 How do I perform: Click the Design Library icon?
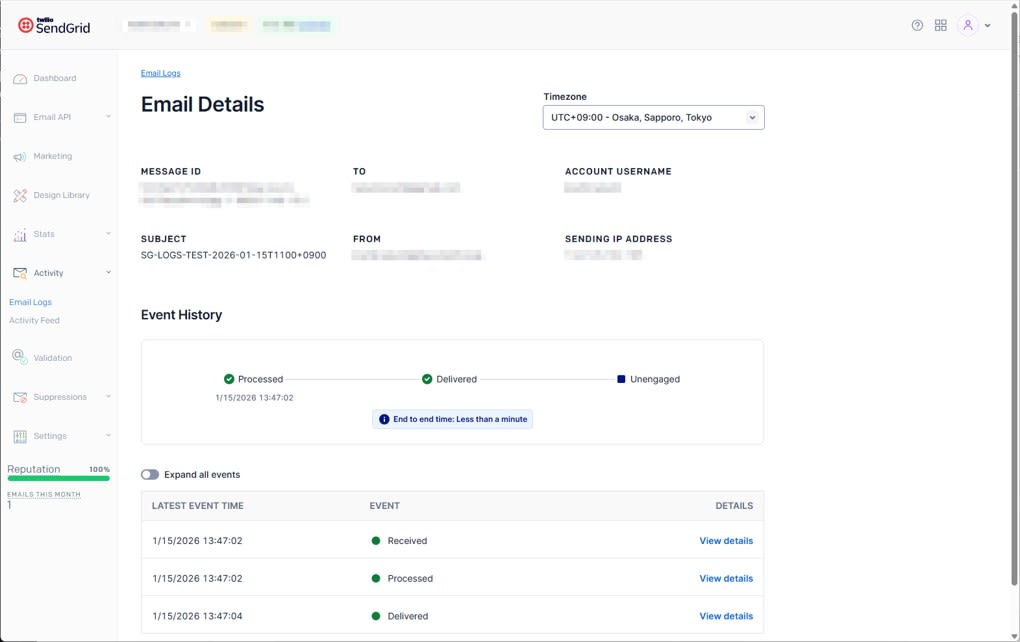[x=20, y=196]
